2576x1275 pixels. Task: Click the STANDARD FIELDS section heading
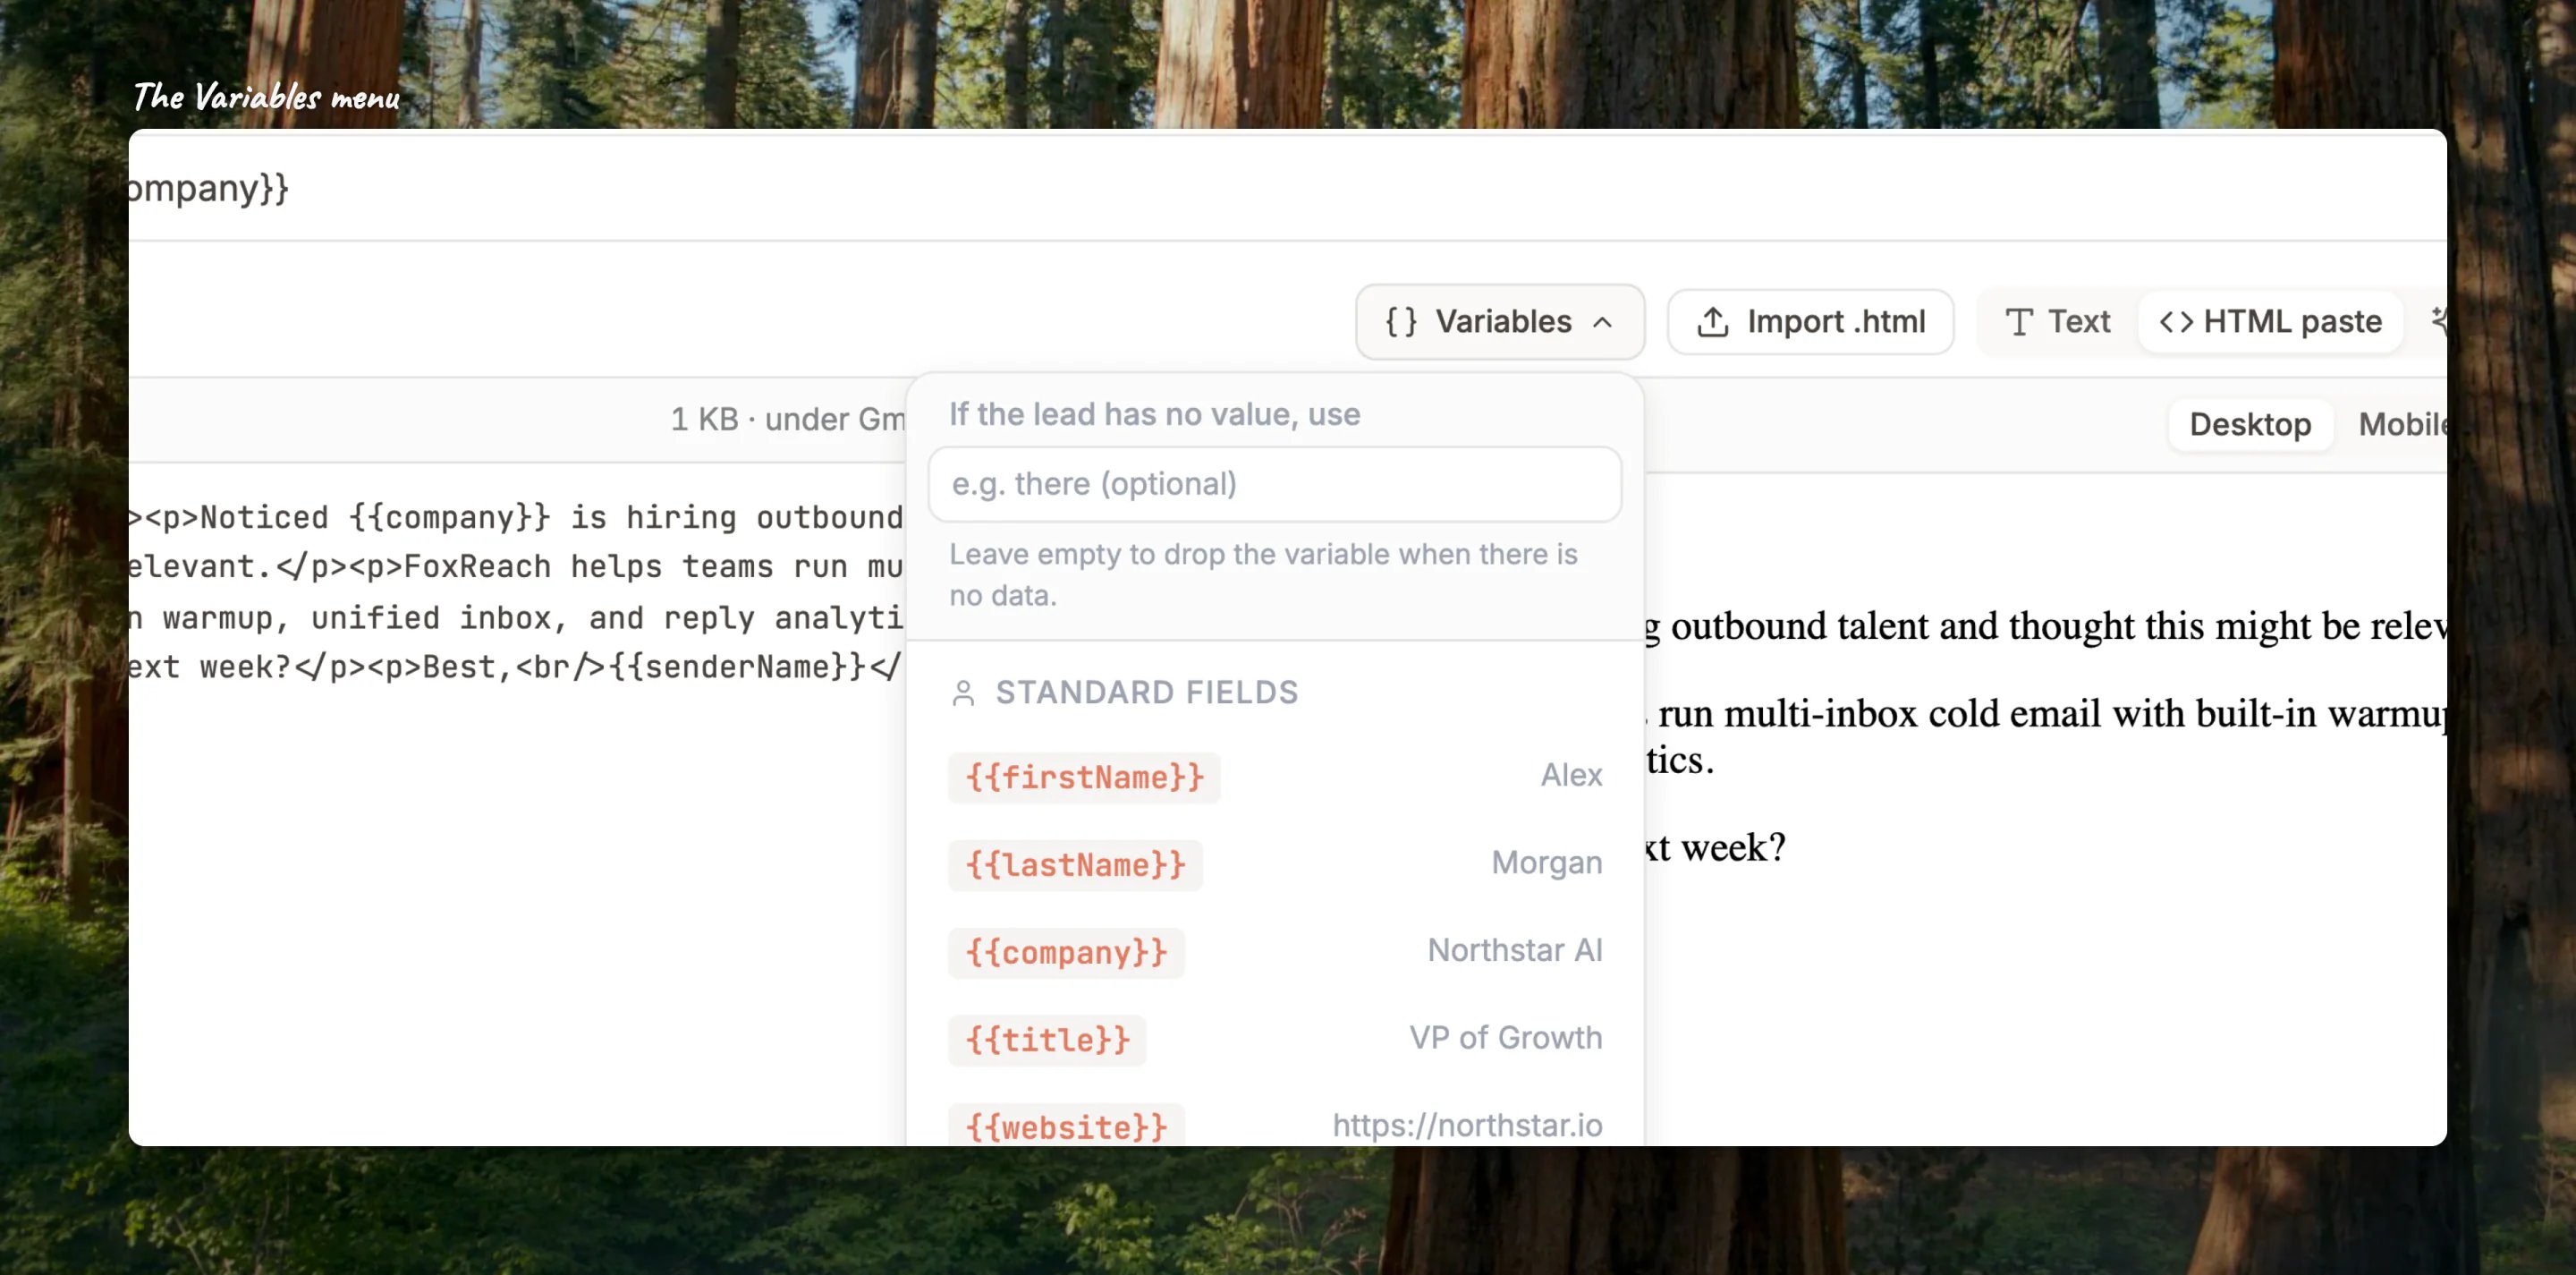[x=1147, y=693]
